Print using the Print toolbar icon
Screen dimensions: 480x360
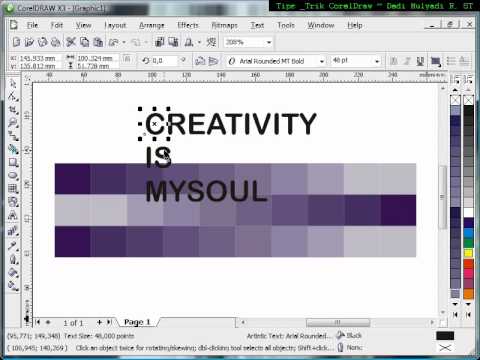[56, 42]
